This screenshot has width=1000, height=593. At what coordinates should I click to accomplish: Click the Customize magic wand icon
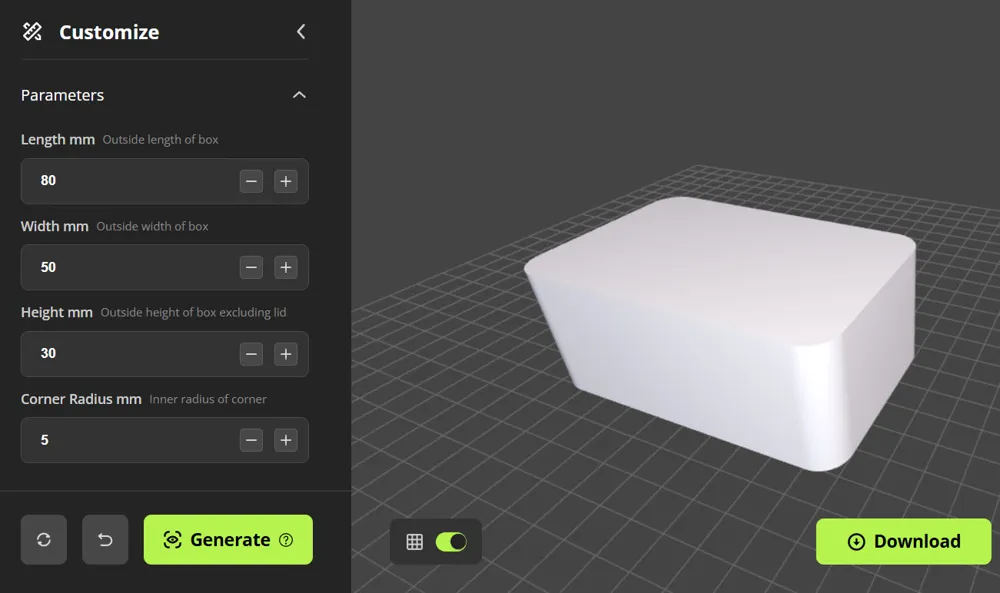click(31, 31)
